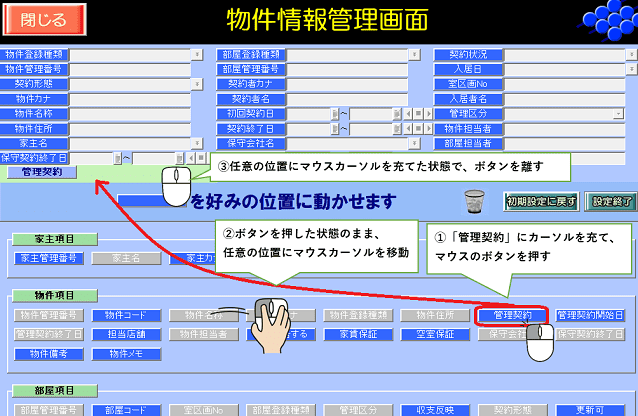The width and height of the screenshot is (638, 416).
Task: Click the 設定終了 button
Action: (x=609, y=201)
